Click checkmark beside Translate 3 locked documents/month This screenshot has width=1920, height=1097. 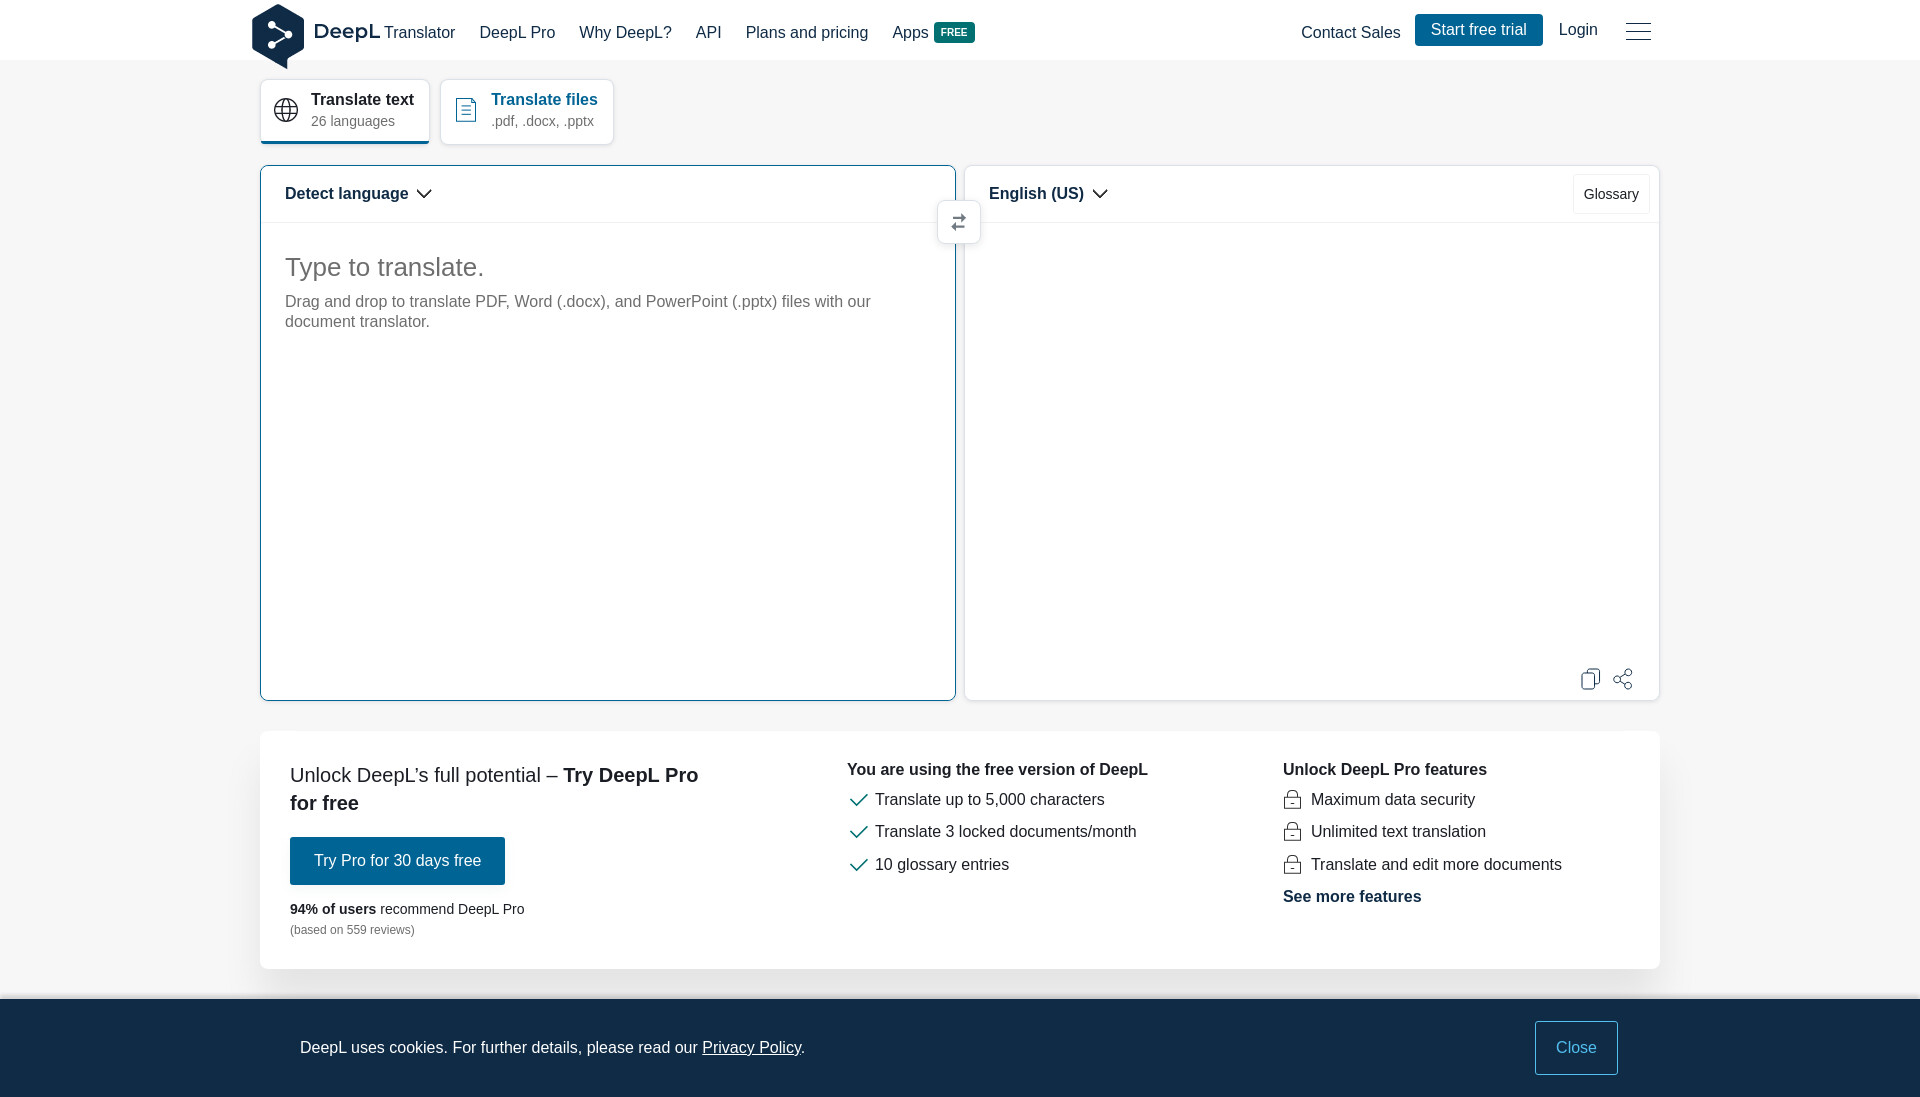[858, 832]
